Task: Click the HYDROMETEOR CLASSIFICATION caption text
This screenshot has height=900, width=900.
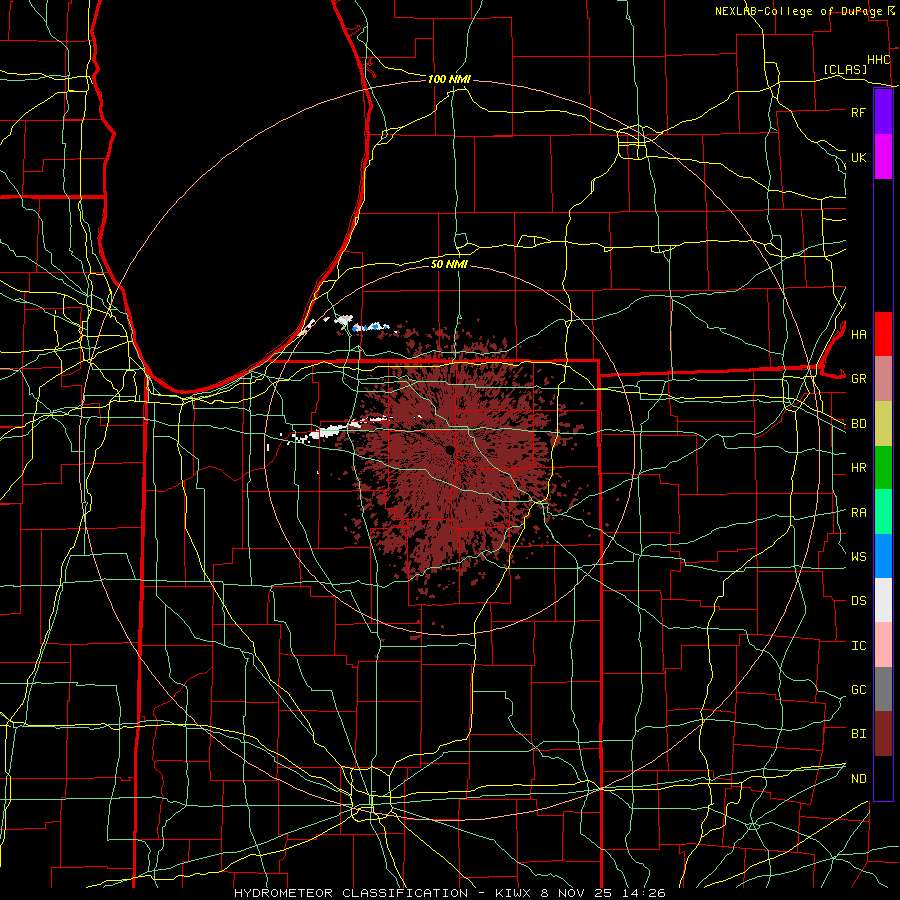Action: click(x=351, y=893)
